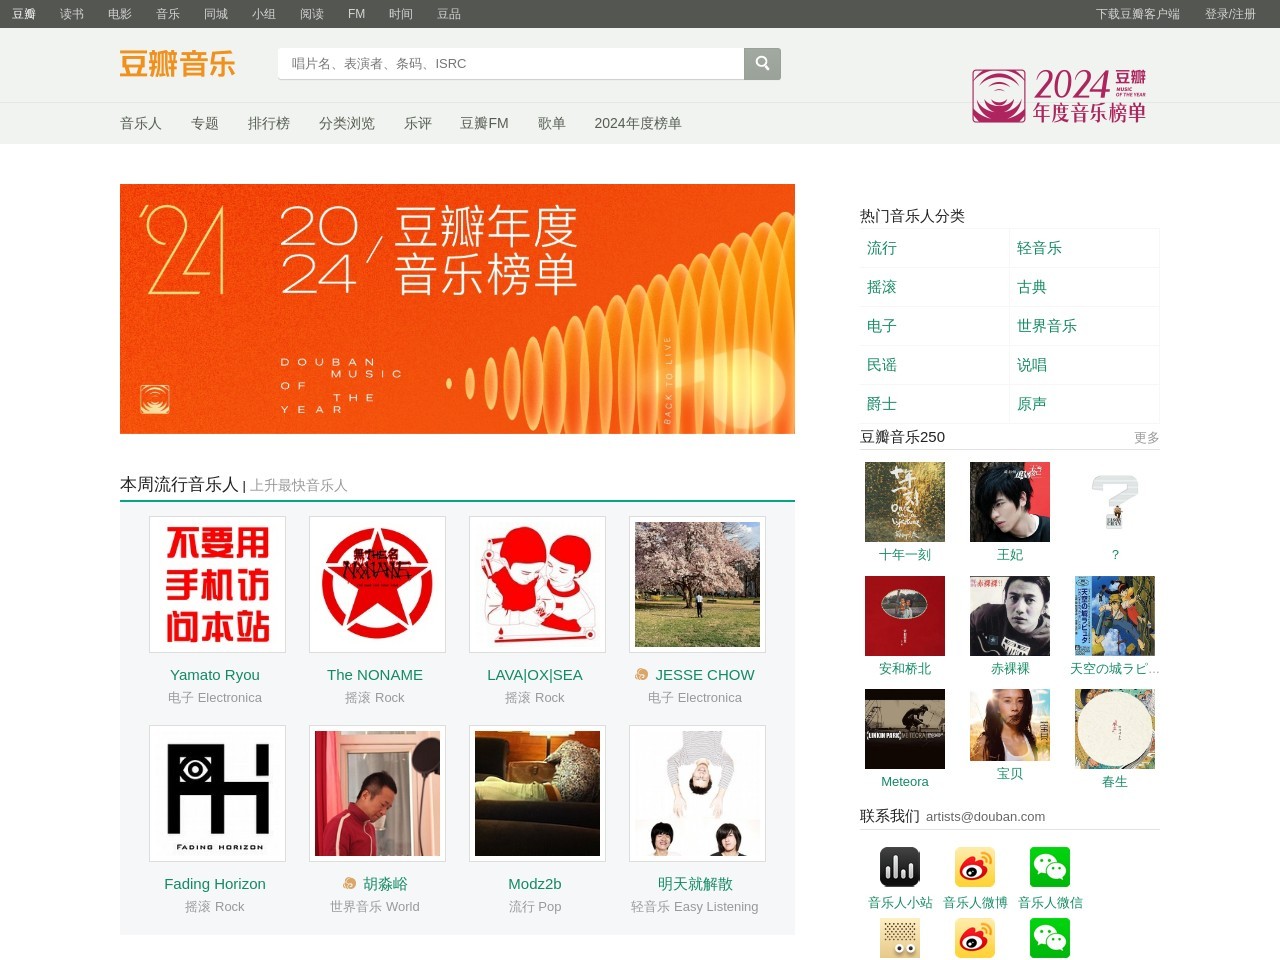The width and height of the screenshot is (1280, 960).
Task: Open the 宝贝 album cover
Action: click(x=1010, y=725)
